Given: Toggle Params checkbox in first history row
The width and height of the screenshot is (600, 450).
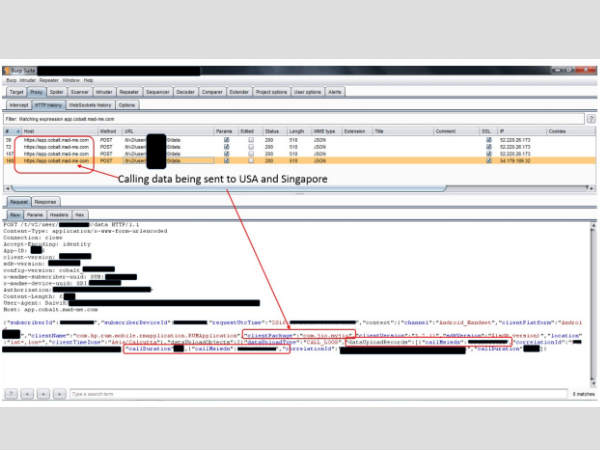Looking at the screenshot, I should 226,138.
